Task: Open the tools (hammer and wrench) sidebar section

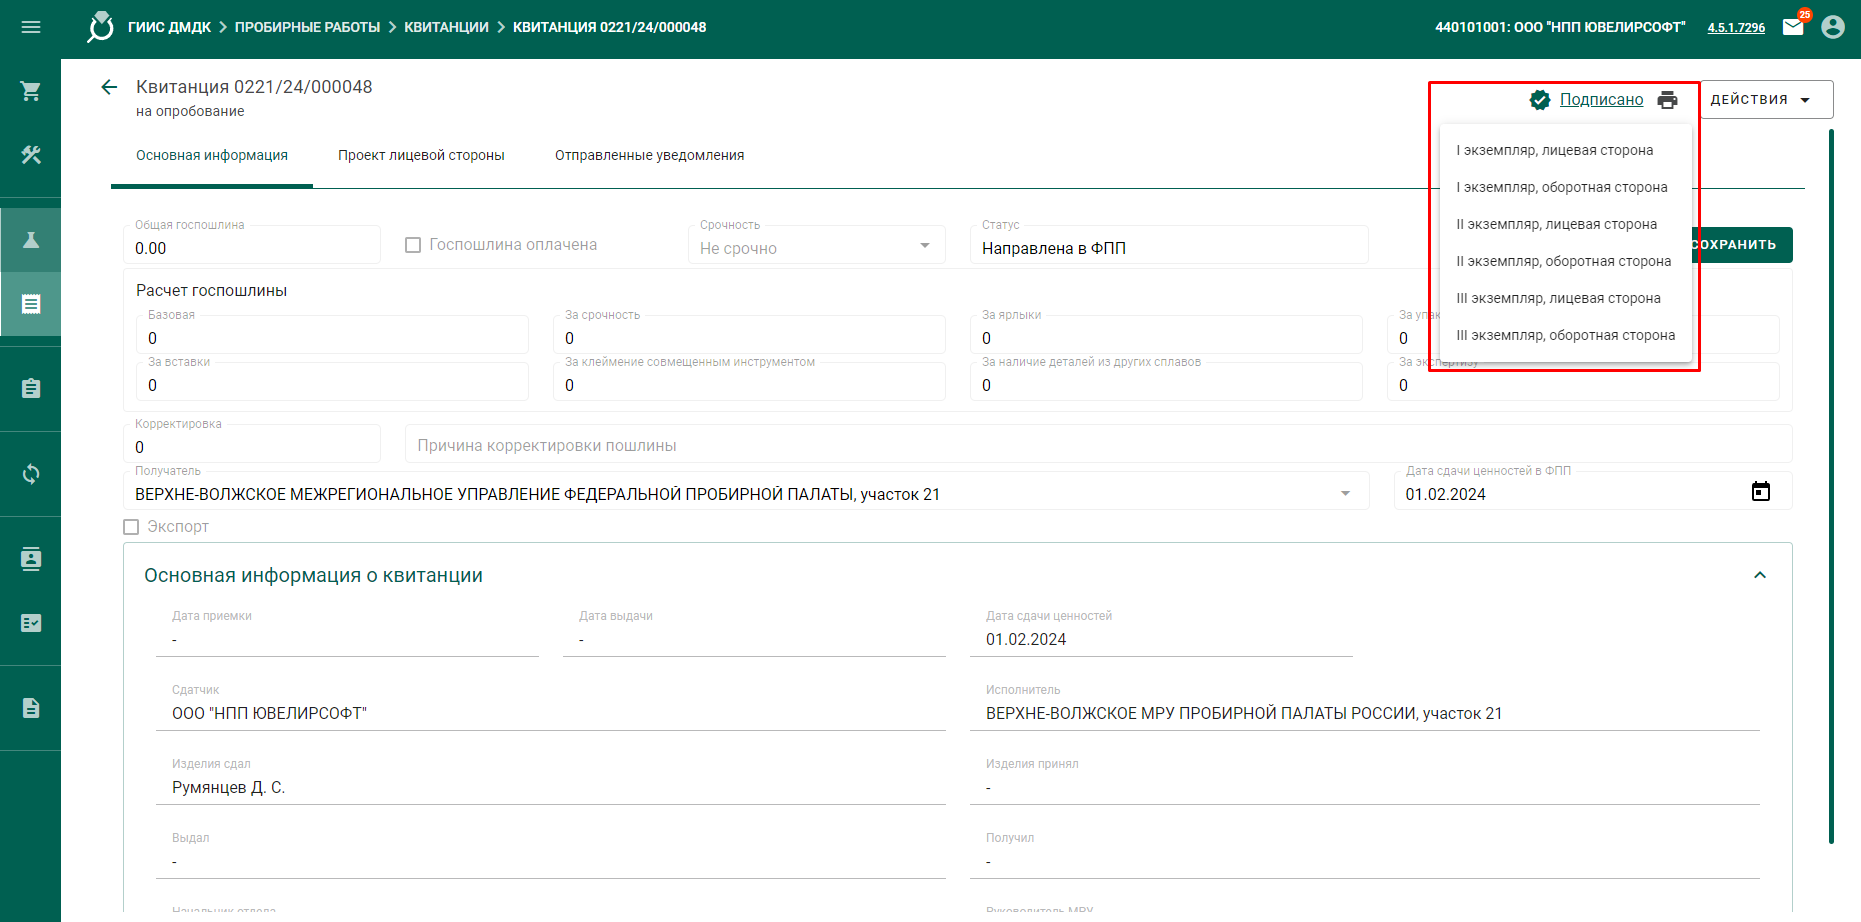Action: (31, 155)
